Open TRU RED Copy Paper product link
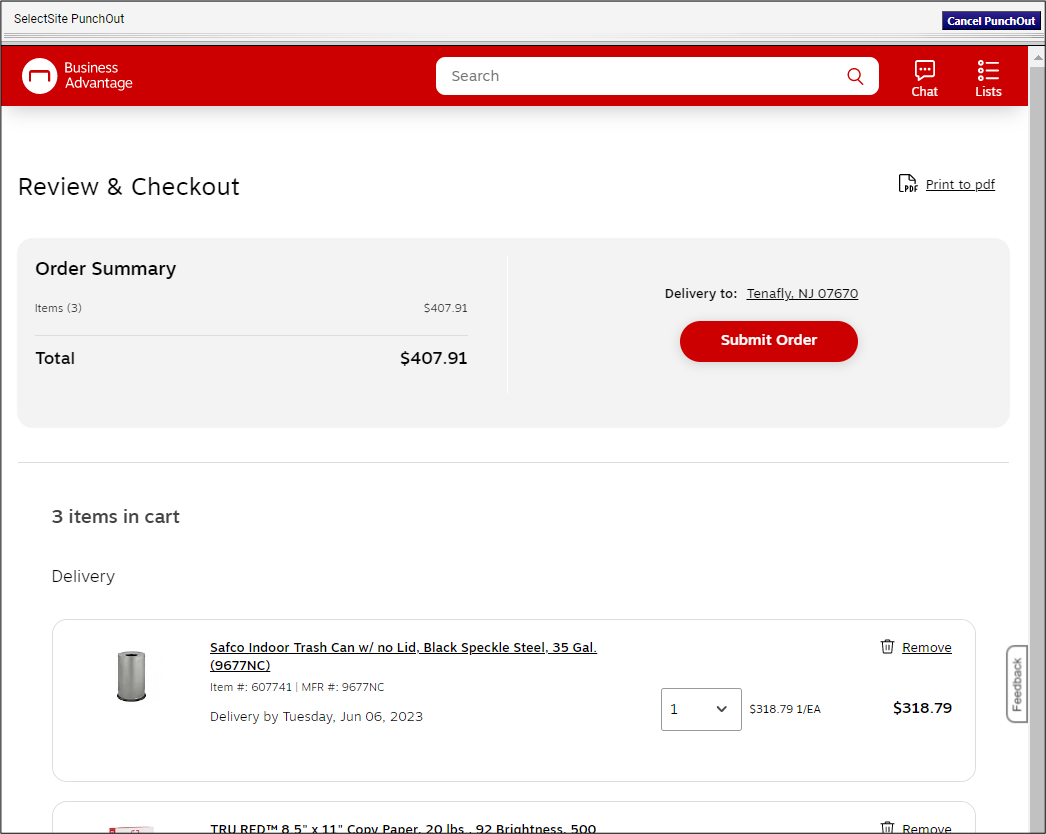This screenshot has width=1046, height=834. pyautogui.click(x=403, y=828)
